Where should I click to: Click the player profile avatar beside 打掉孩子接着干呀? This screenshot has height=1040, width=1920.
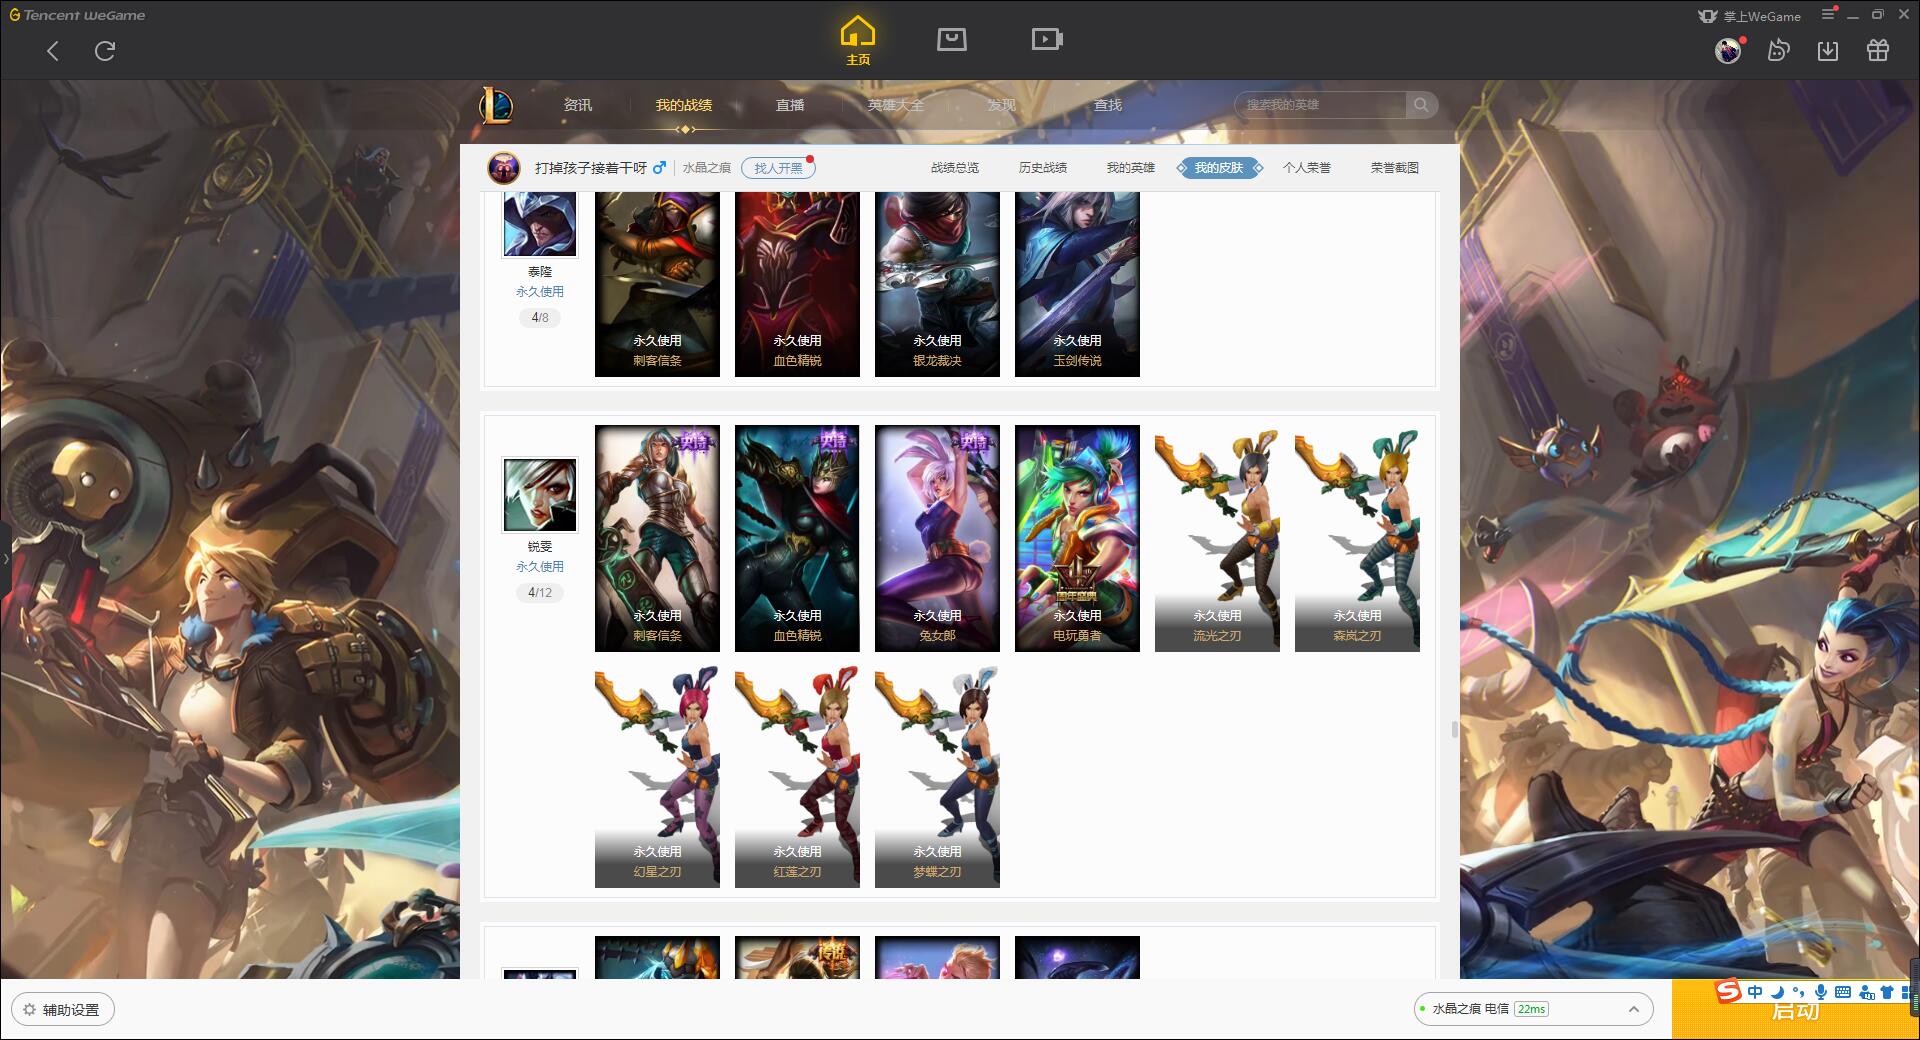(x=504, y=168)
